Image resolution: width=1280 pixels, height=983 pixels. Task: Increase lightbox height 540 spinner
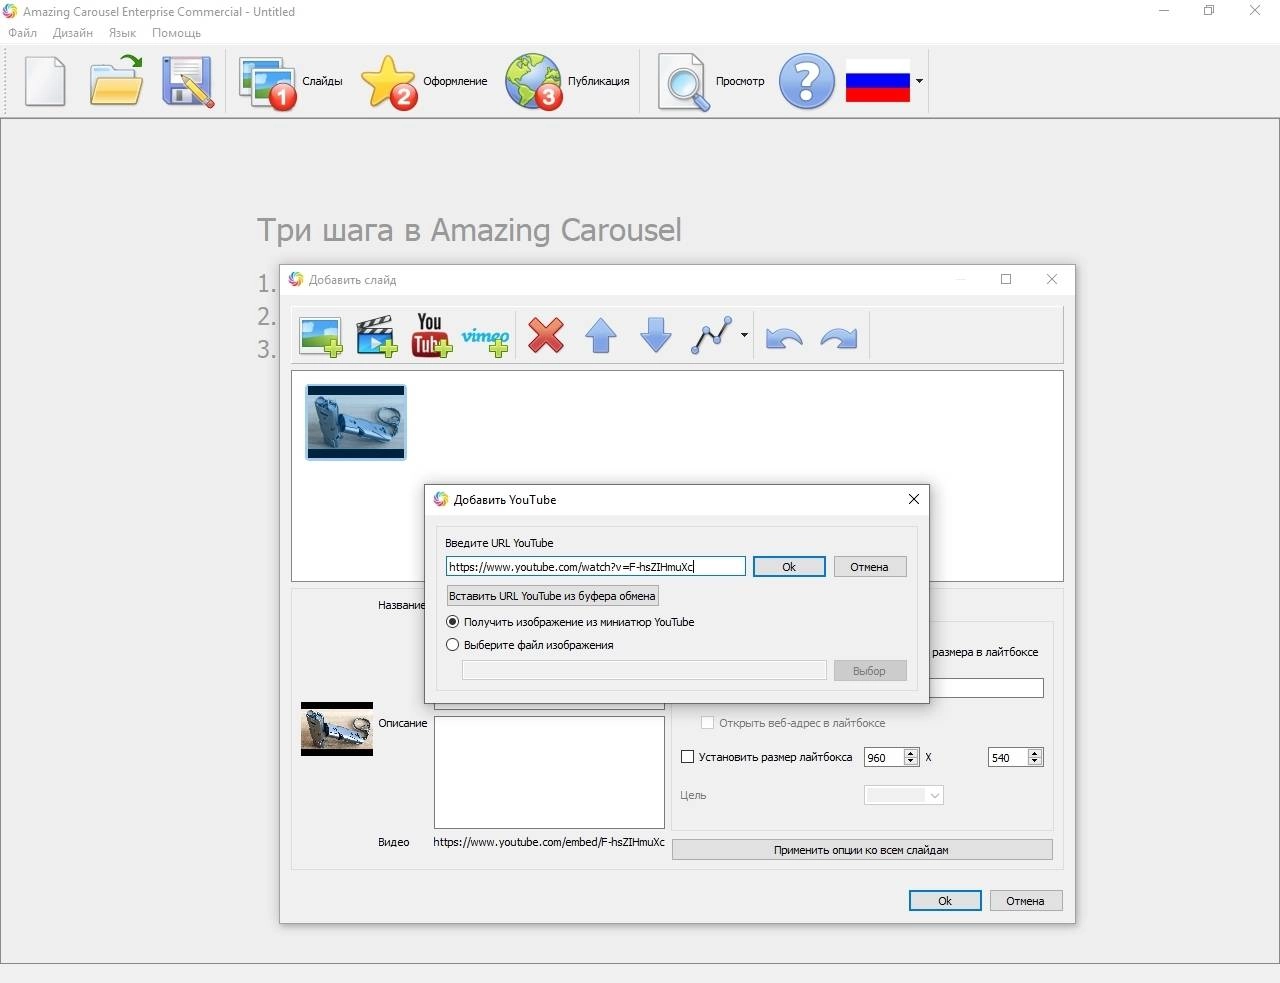(x=1035, y=753)
